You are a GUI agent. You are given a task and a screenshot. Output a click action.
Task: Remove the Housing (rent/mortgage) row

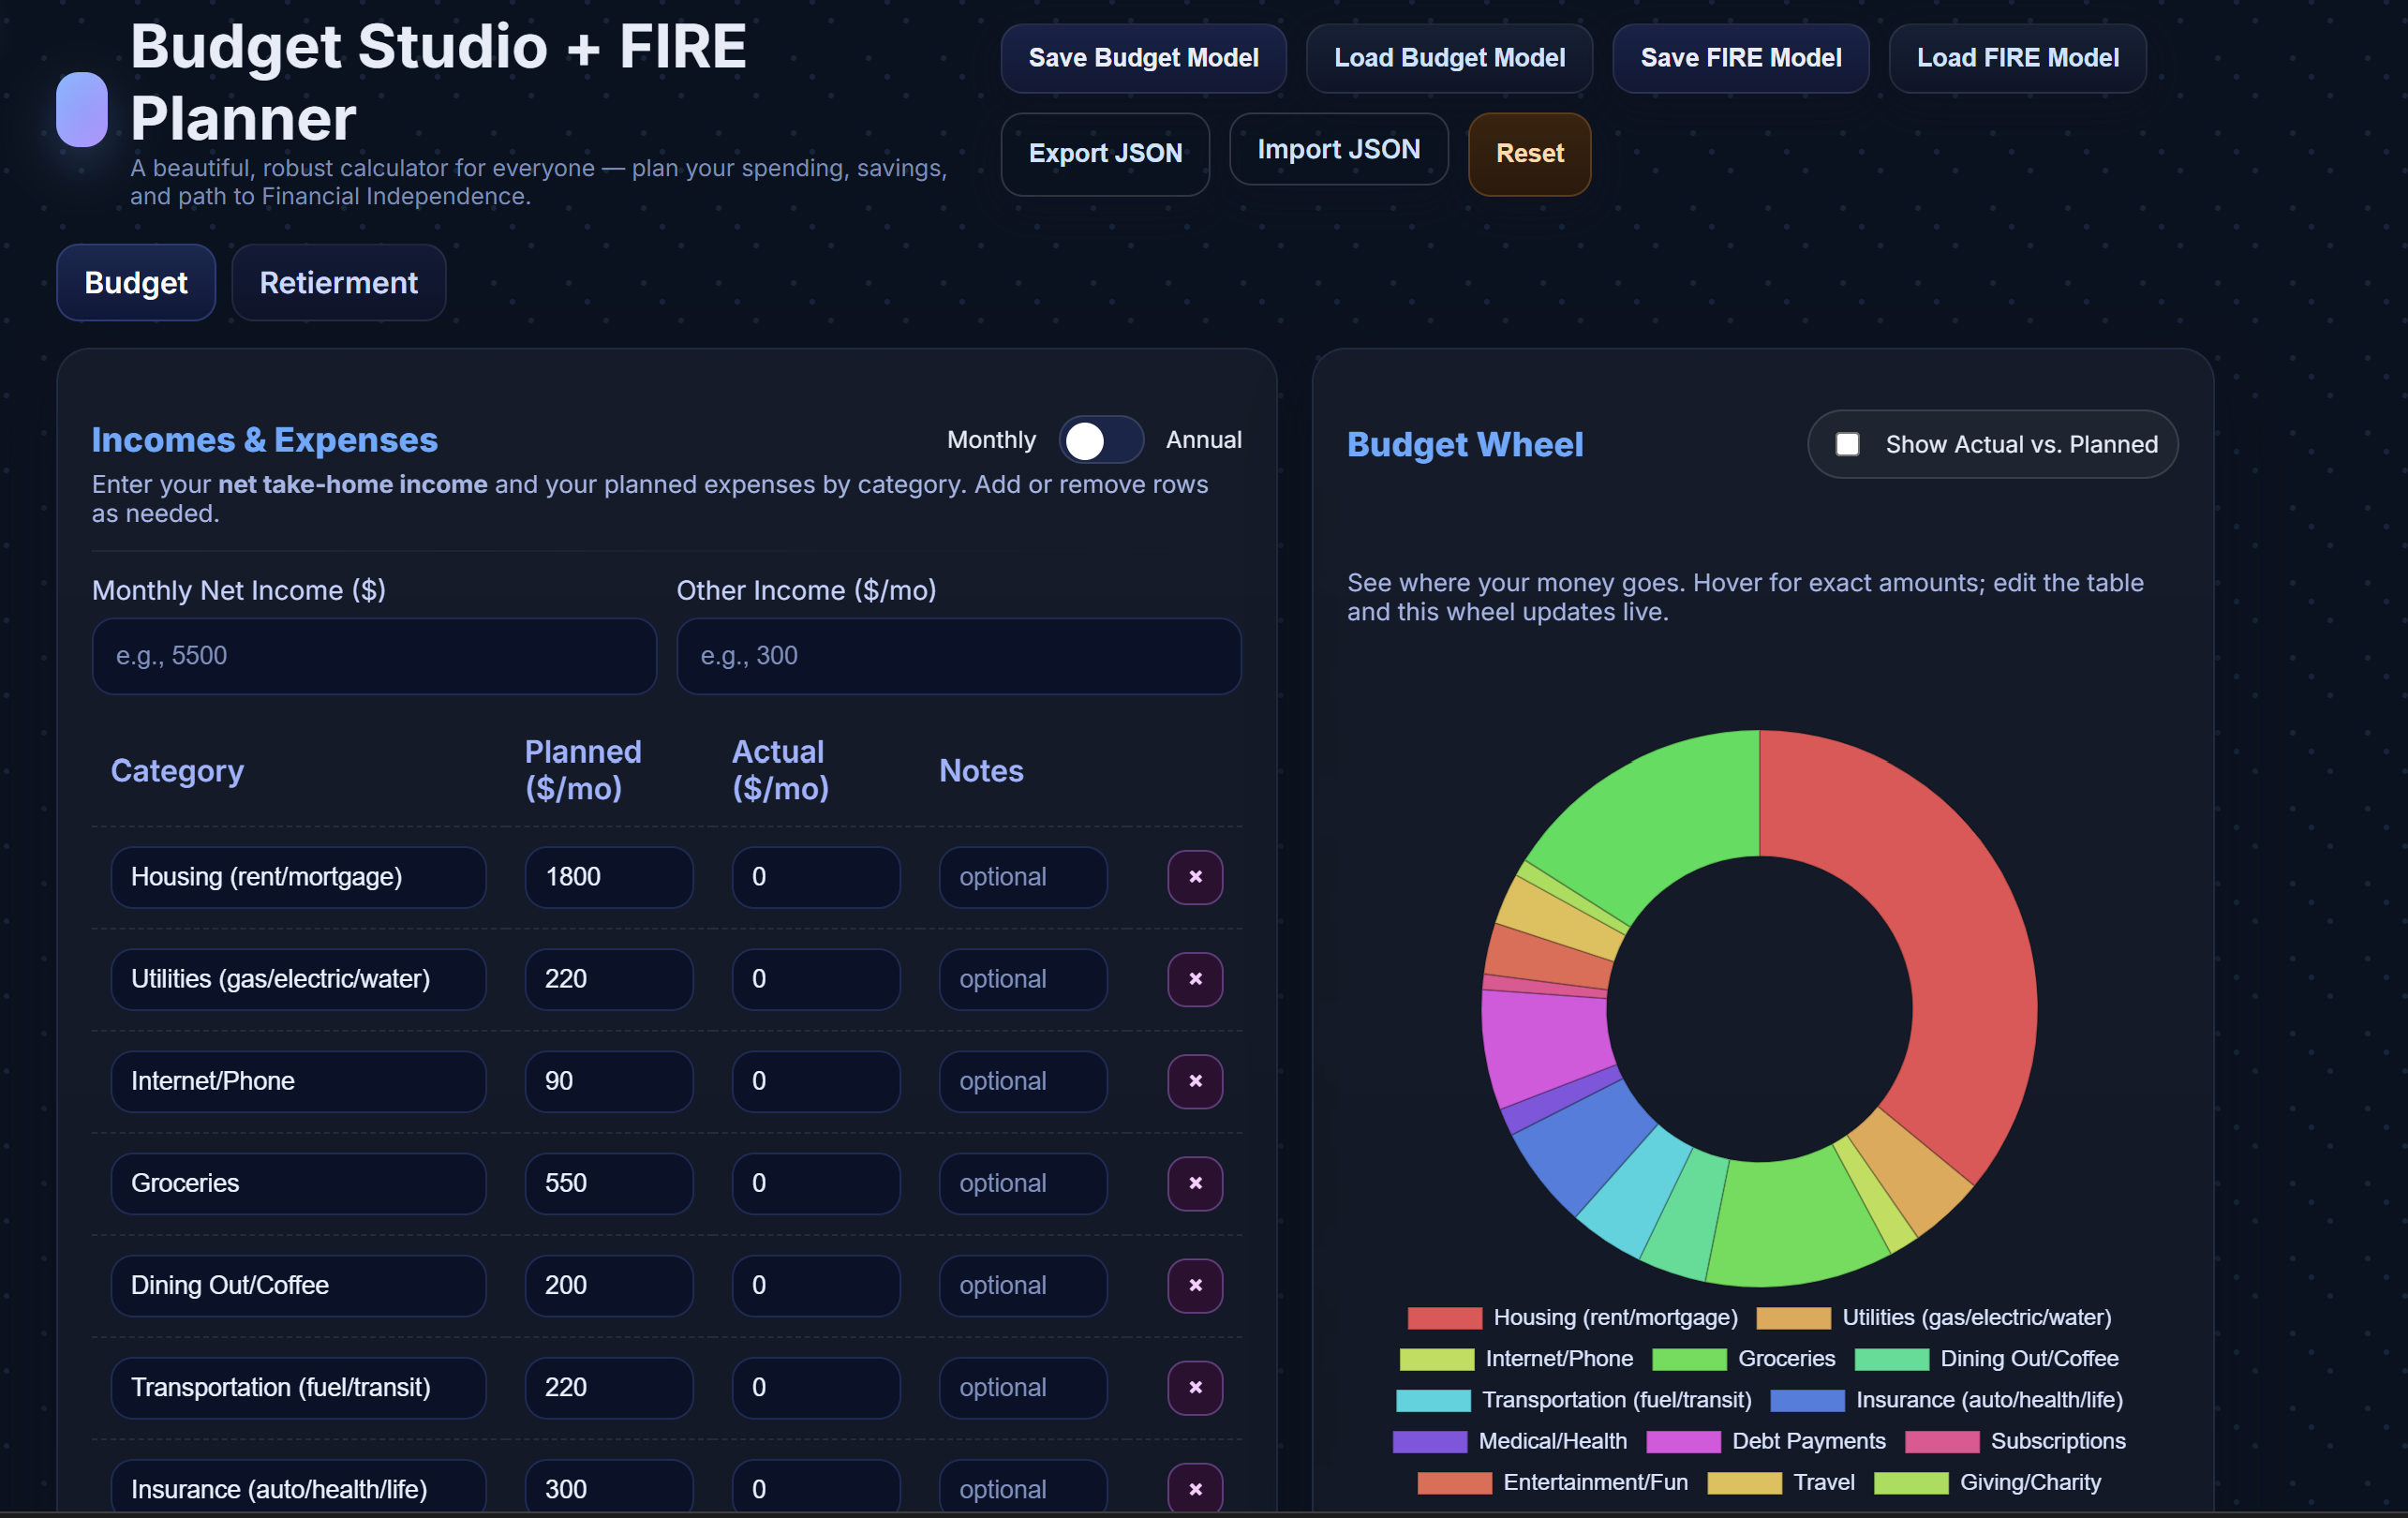coord(1195,877)
